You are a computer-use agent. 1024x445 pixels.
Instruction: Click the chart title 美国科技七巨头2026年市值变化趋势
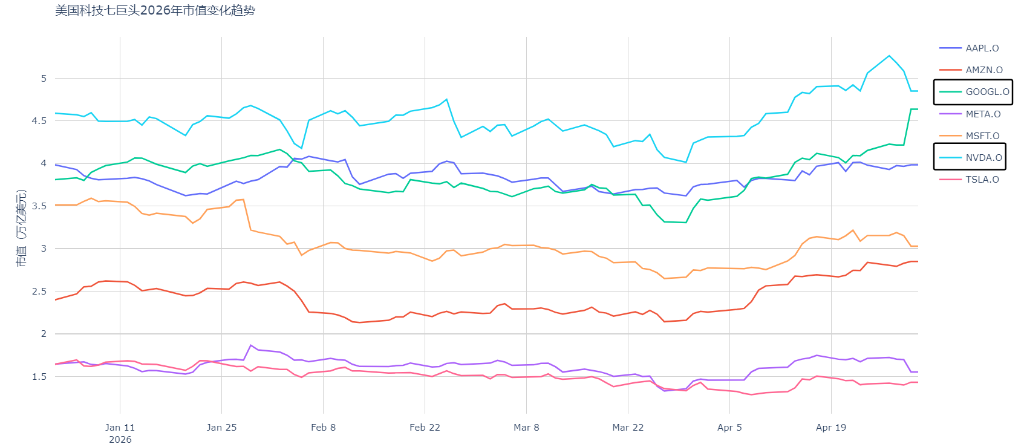point(155,11)
